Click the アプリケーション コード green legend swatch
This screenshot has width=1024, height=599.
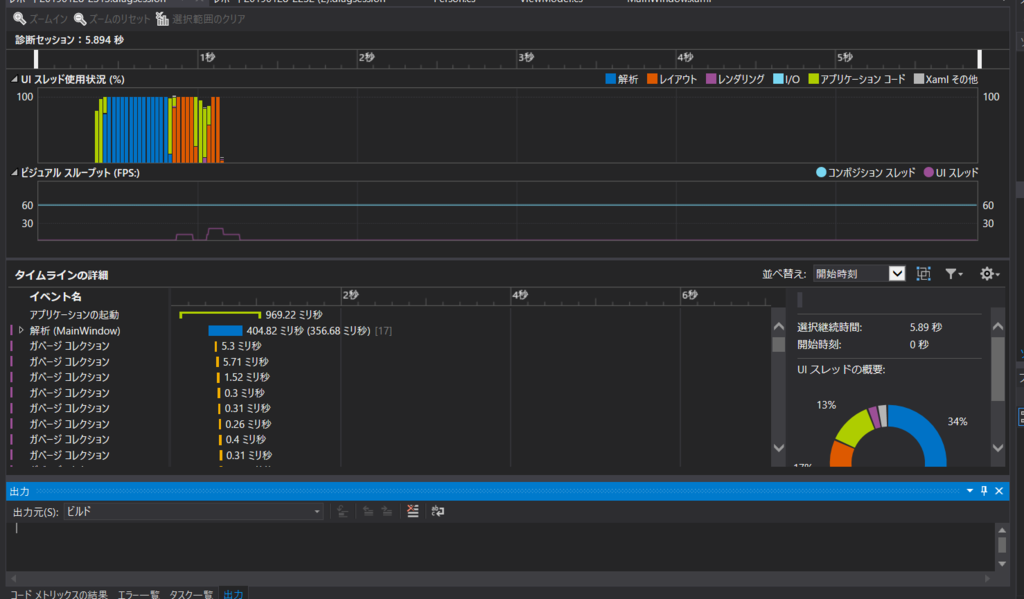coord(813,79)
